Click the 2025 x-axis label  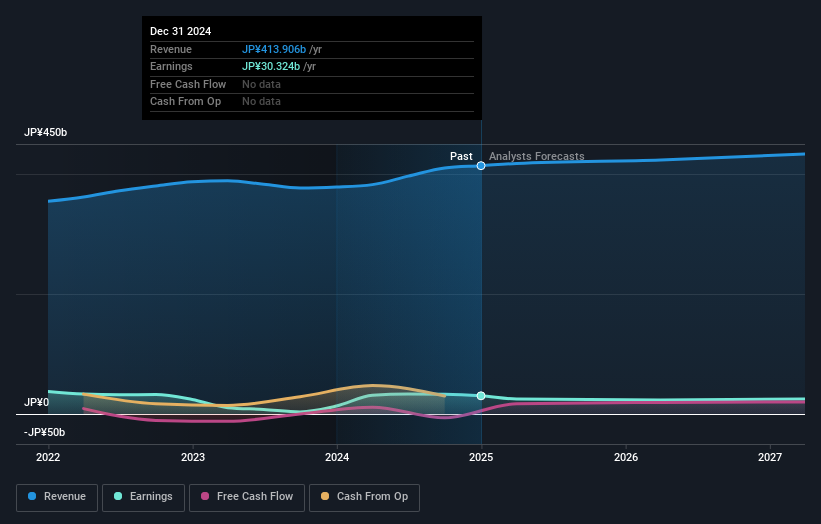coord(481,458)
